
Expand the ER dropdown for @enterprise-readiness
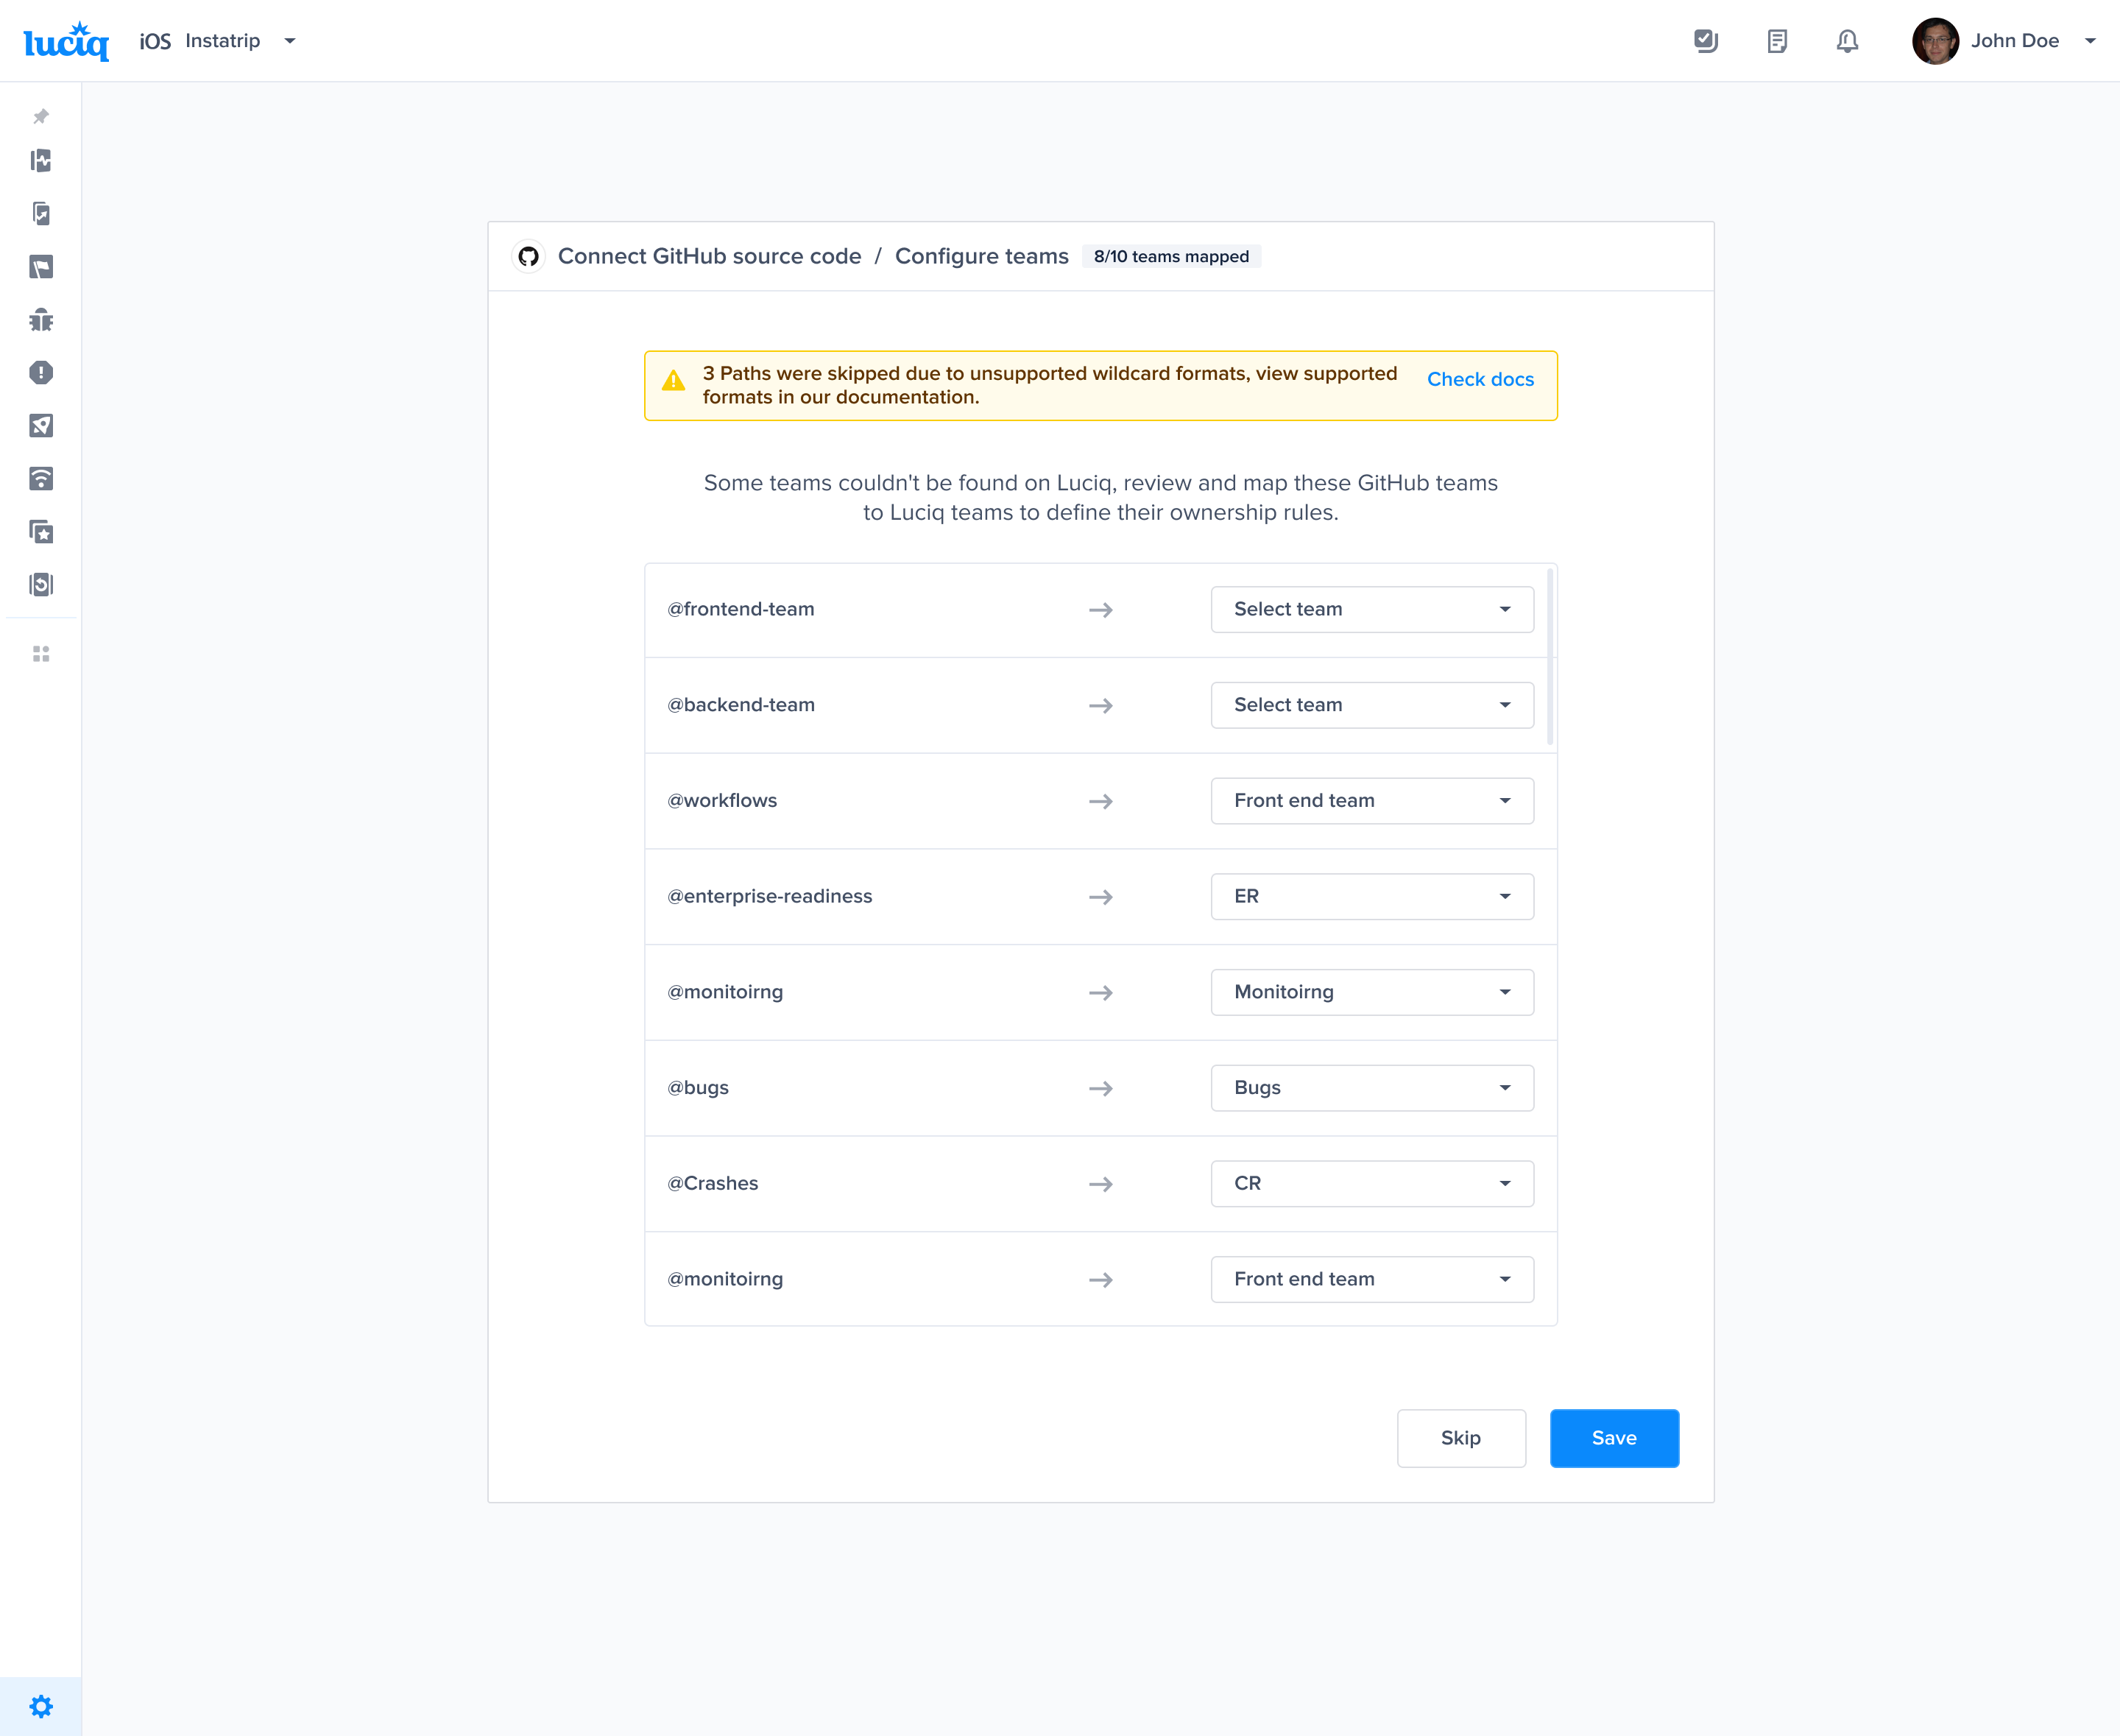tap(1371, 896)
